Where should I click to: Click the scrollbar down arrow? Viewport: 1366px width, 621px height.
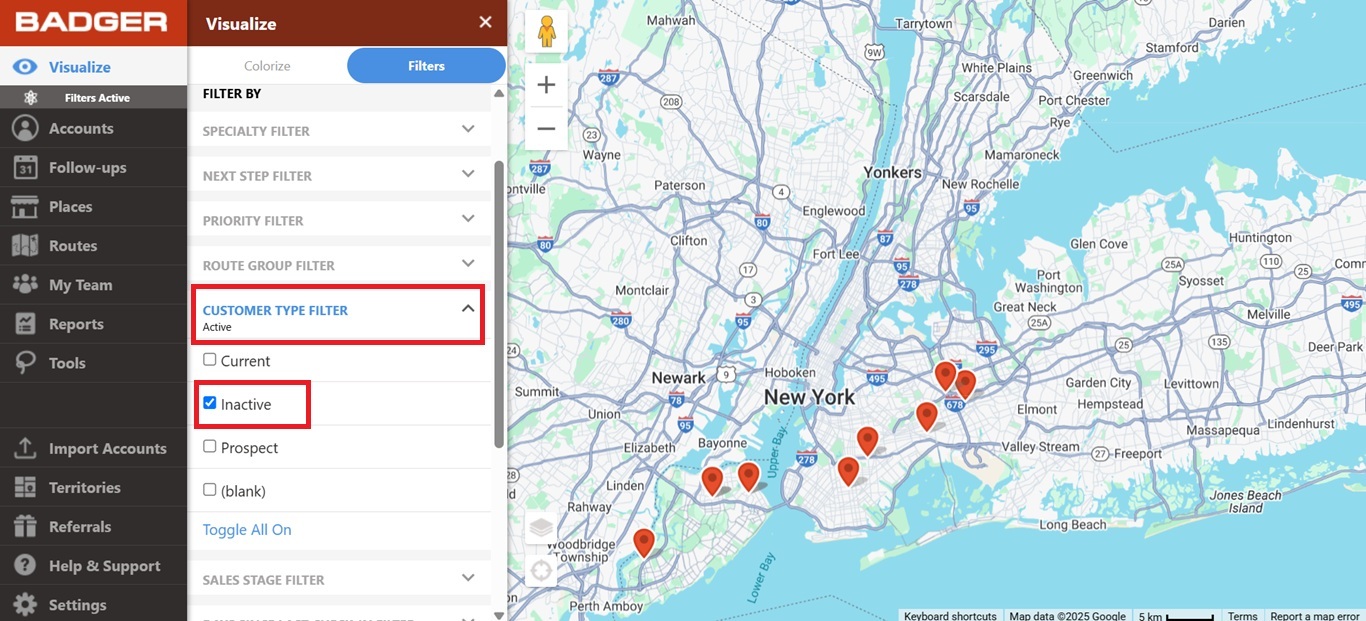[500, 614]
